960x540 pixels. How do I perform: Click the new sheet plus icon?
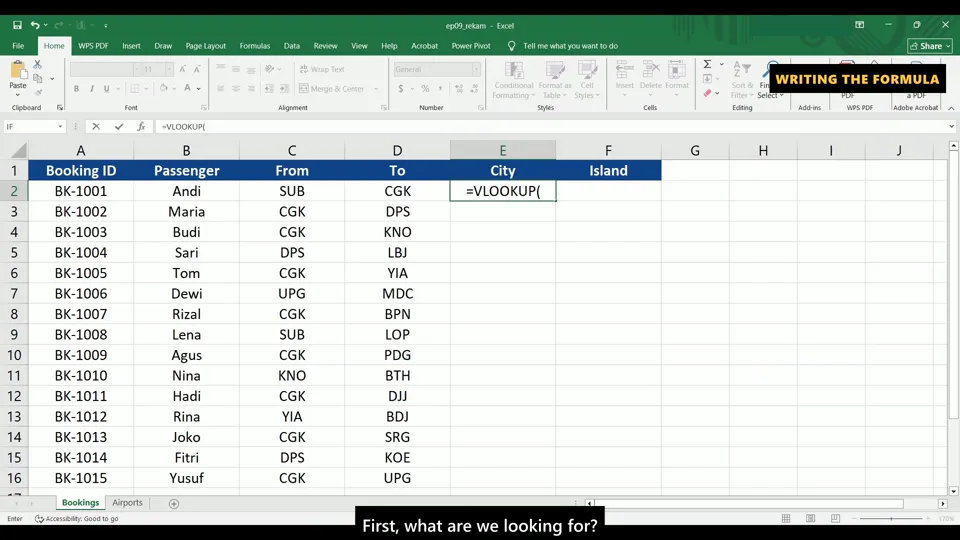pyautogui.click(x=174, y=503)
